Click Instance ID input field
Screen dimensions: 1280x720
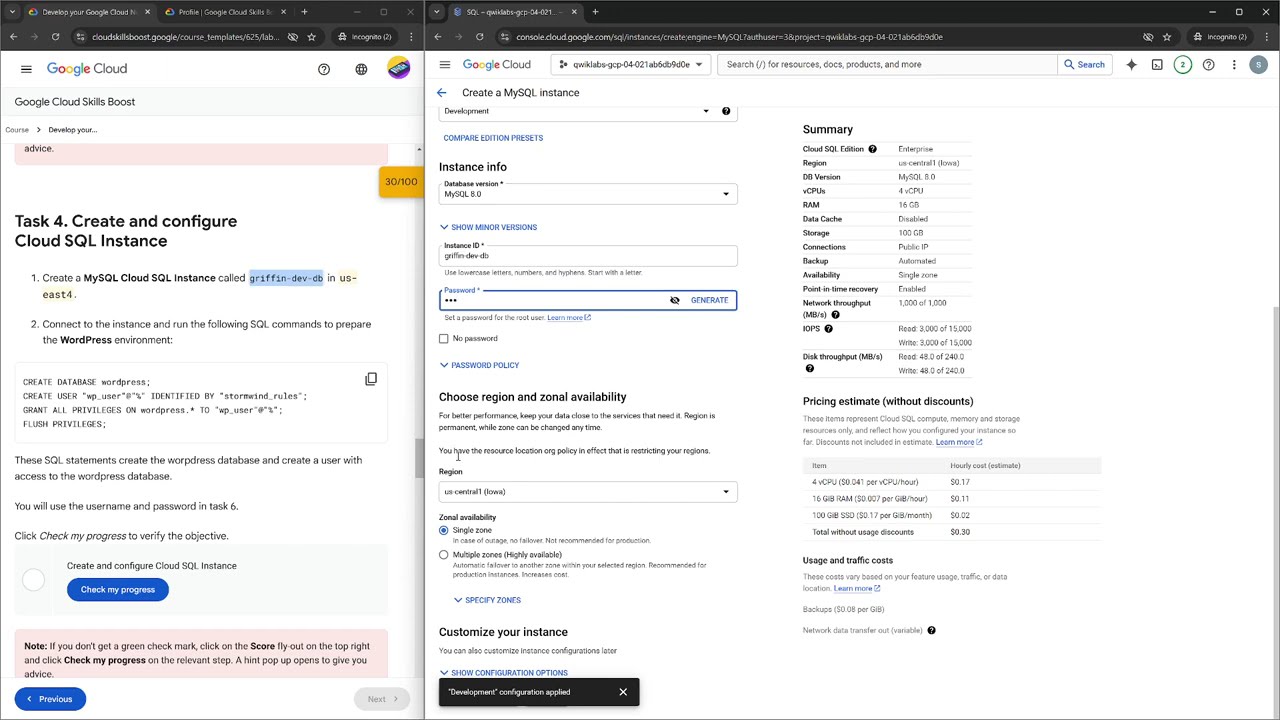588,256
